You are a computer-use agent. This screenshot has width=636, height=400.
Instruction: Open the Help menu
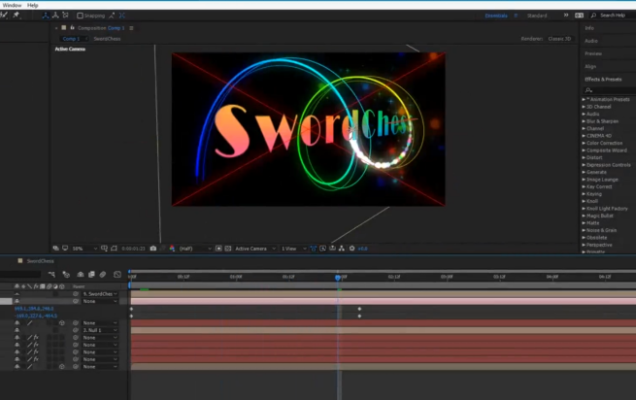point(32,5)
